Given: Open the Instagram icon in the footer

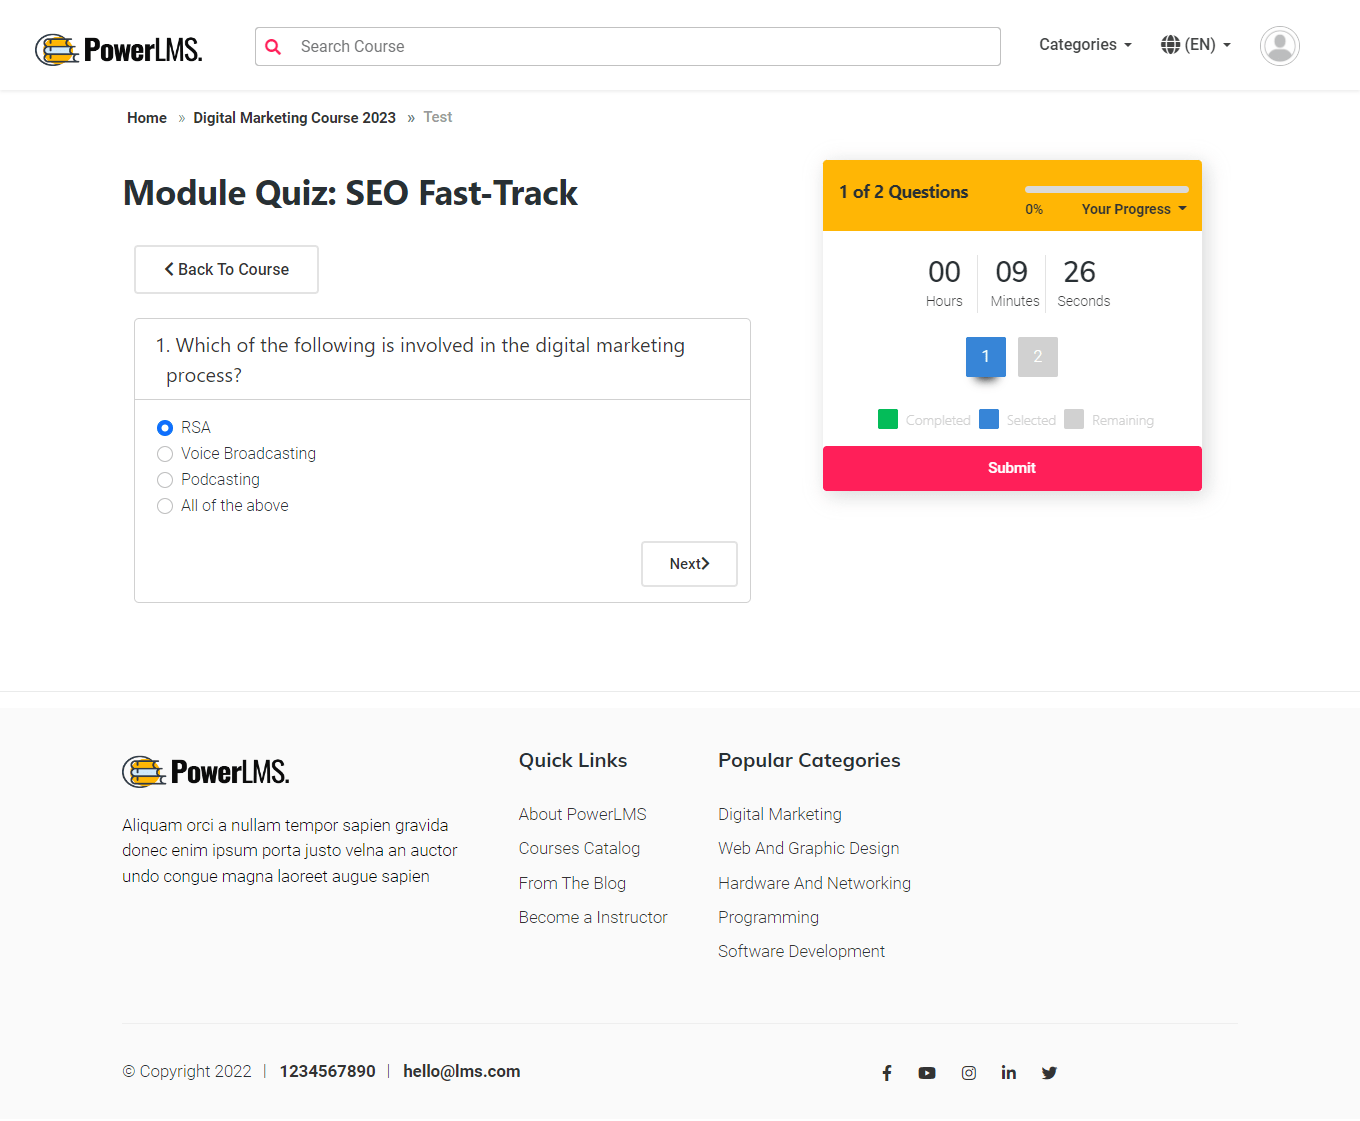Looking at the screenshot, I should (x=968, y=1072).
